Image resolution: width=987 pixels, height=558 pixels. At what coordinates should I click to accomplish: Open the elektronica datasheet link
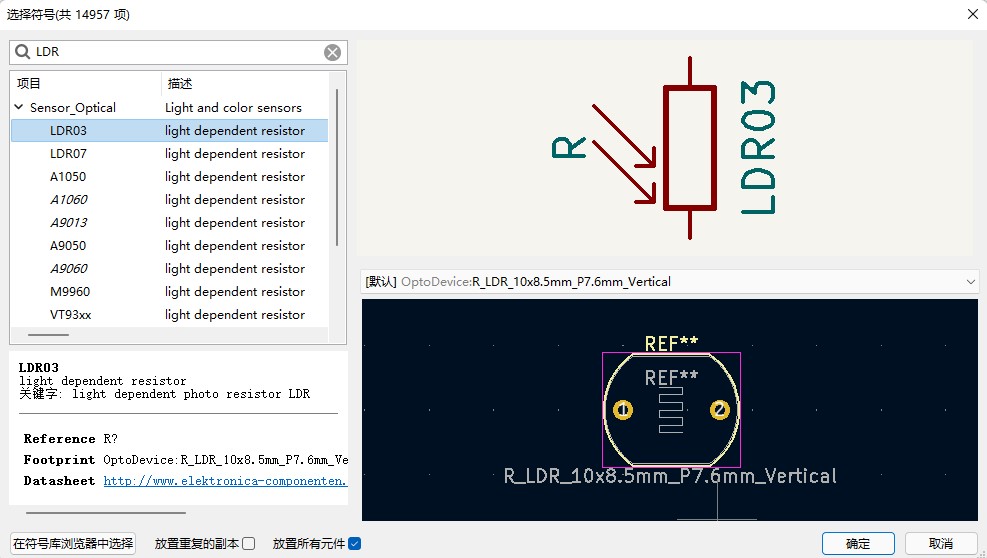225,481
